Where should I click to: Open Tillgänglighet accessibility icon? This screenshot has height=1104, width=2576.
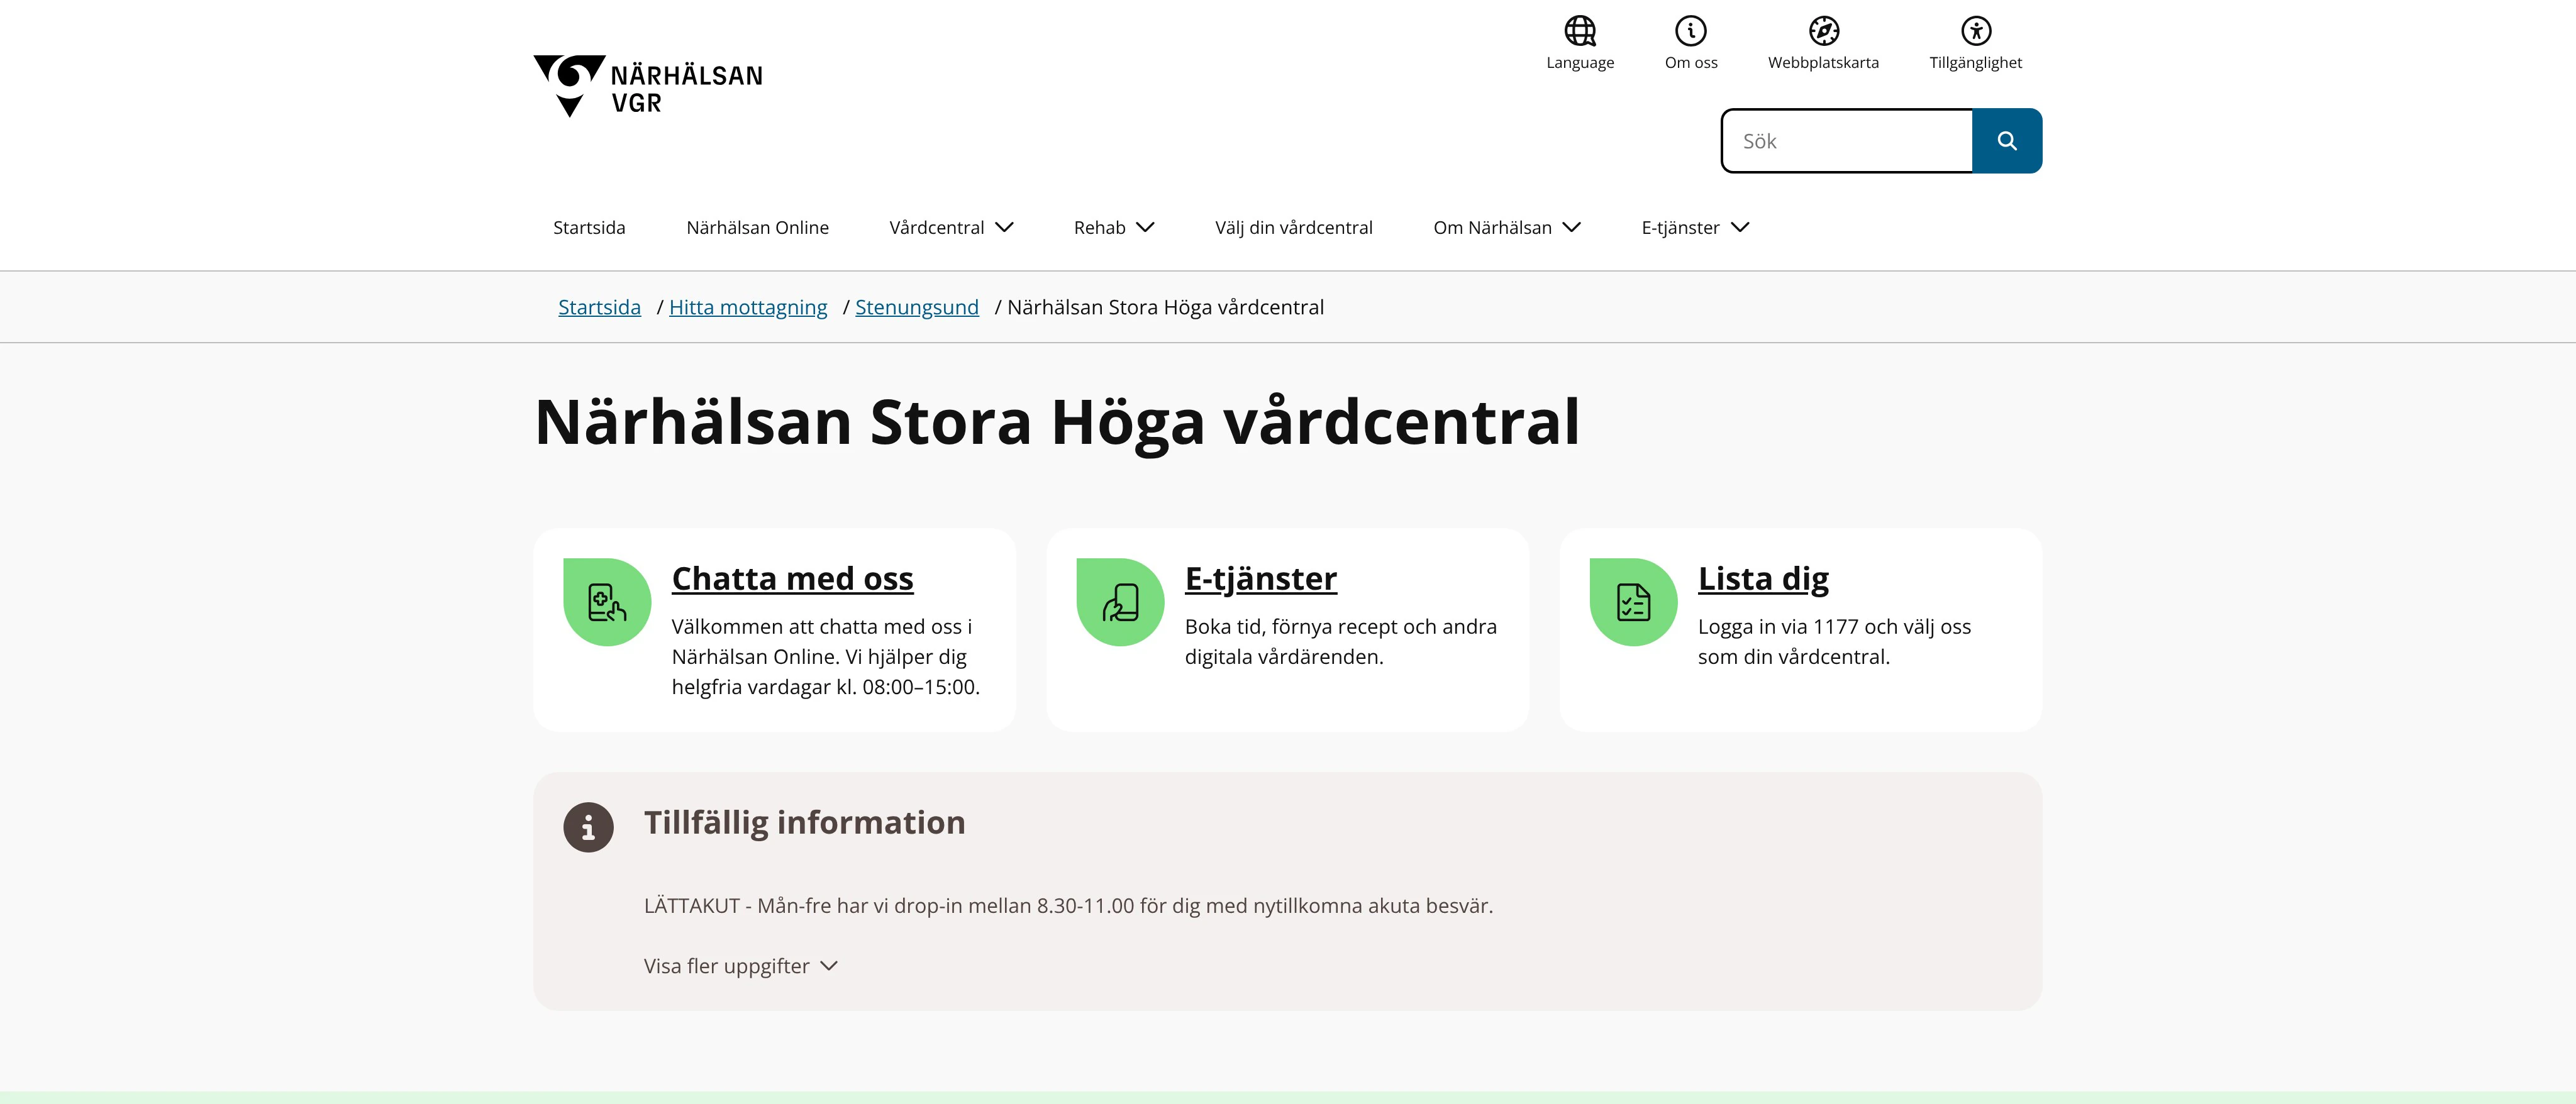click(1975, 31)
